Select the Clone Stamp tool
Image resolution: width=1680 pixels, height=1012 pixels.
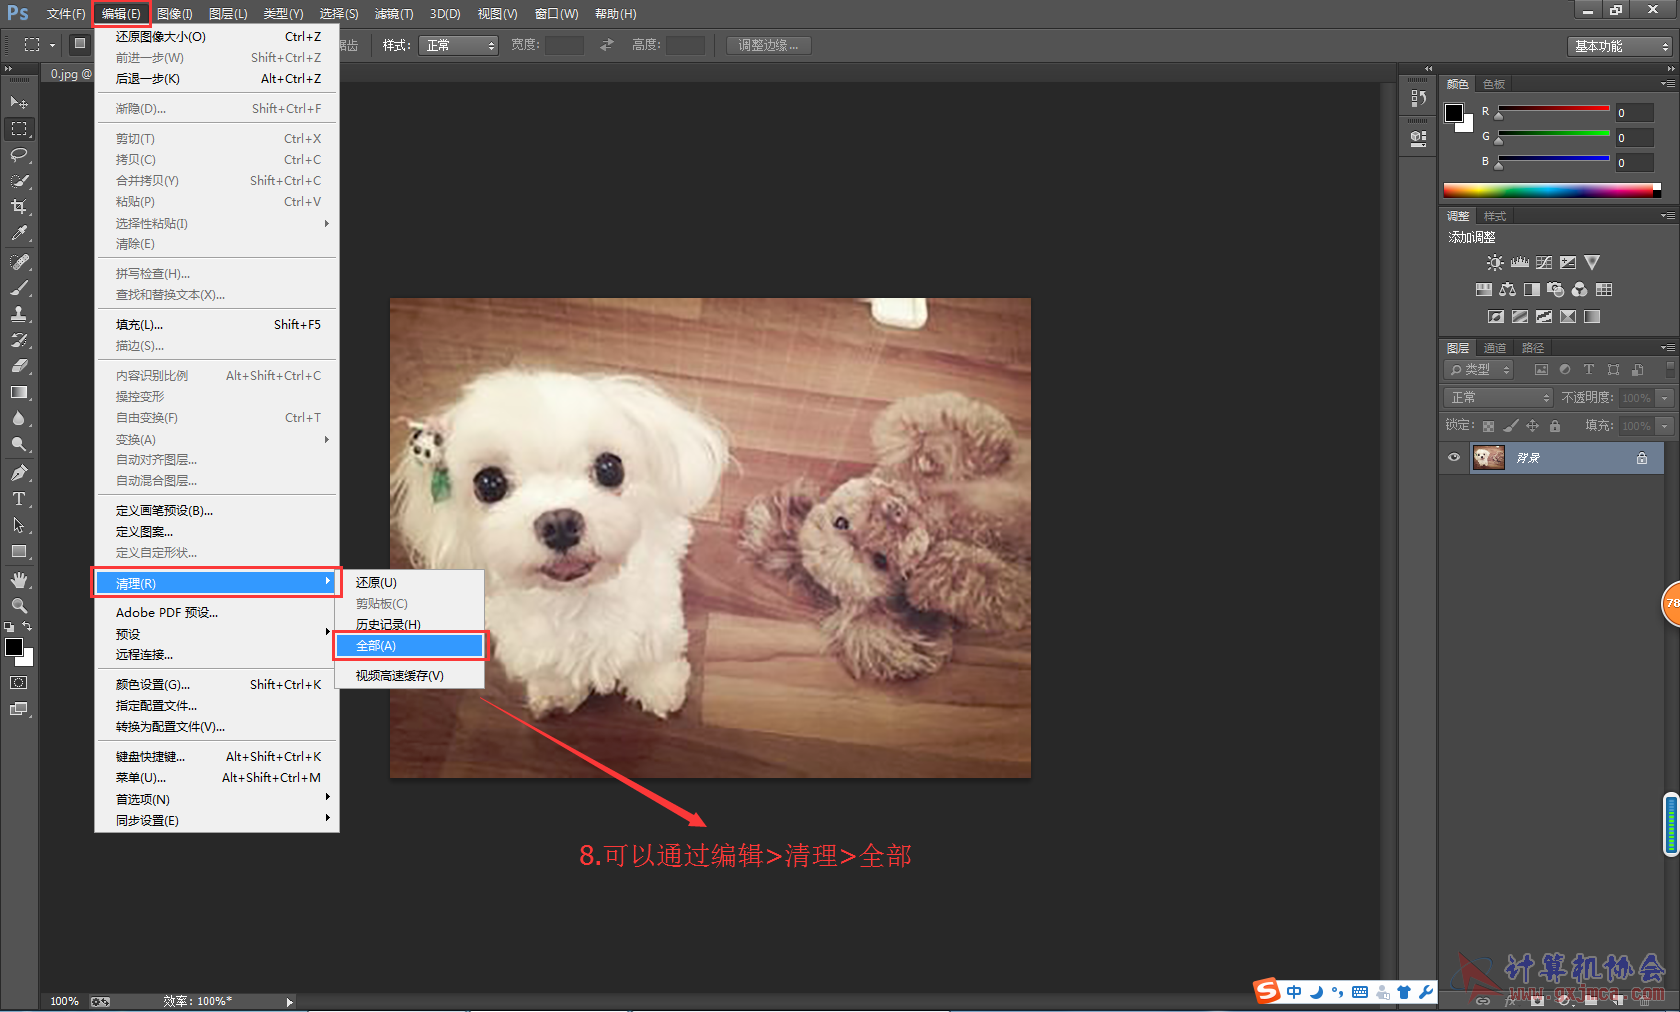(x=19, y=314)
